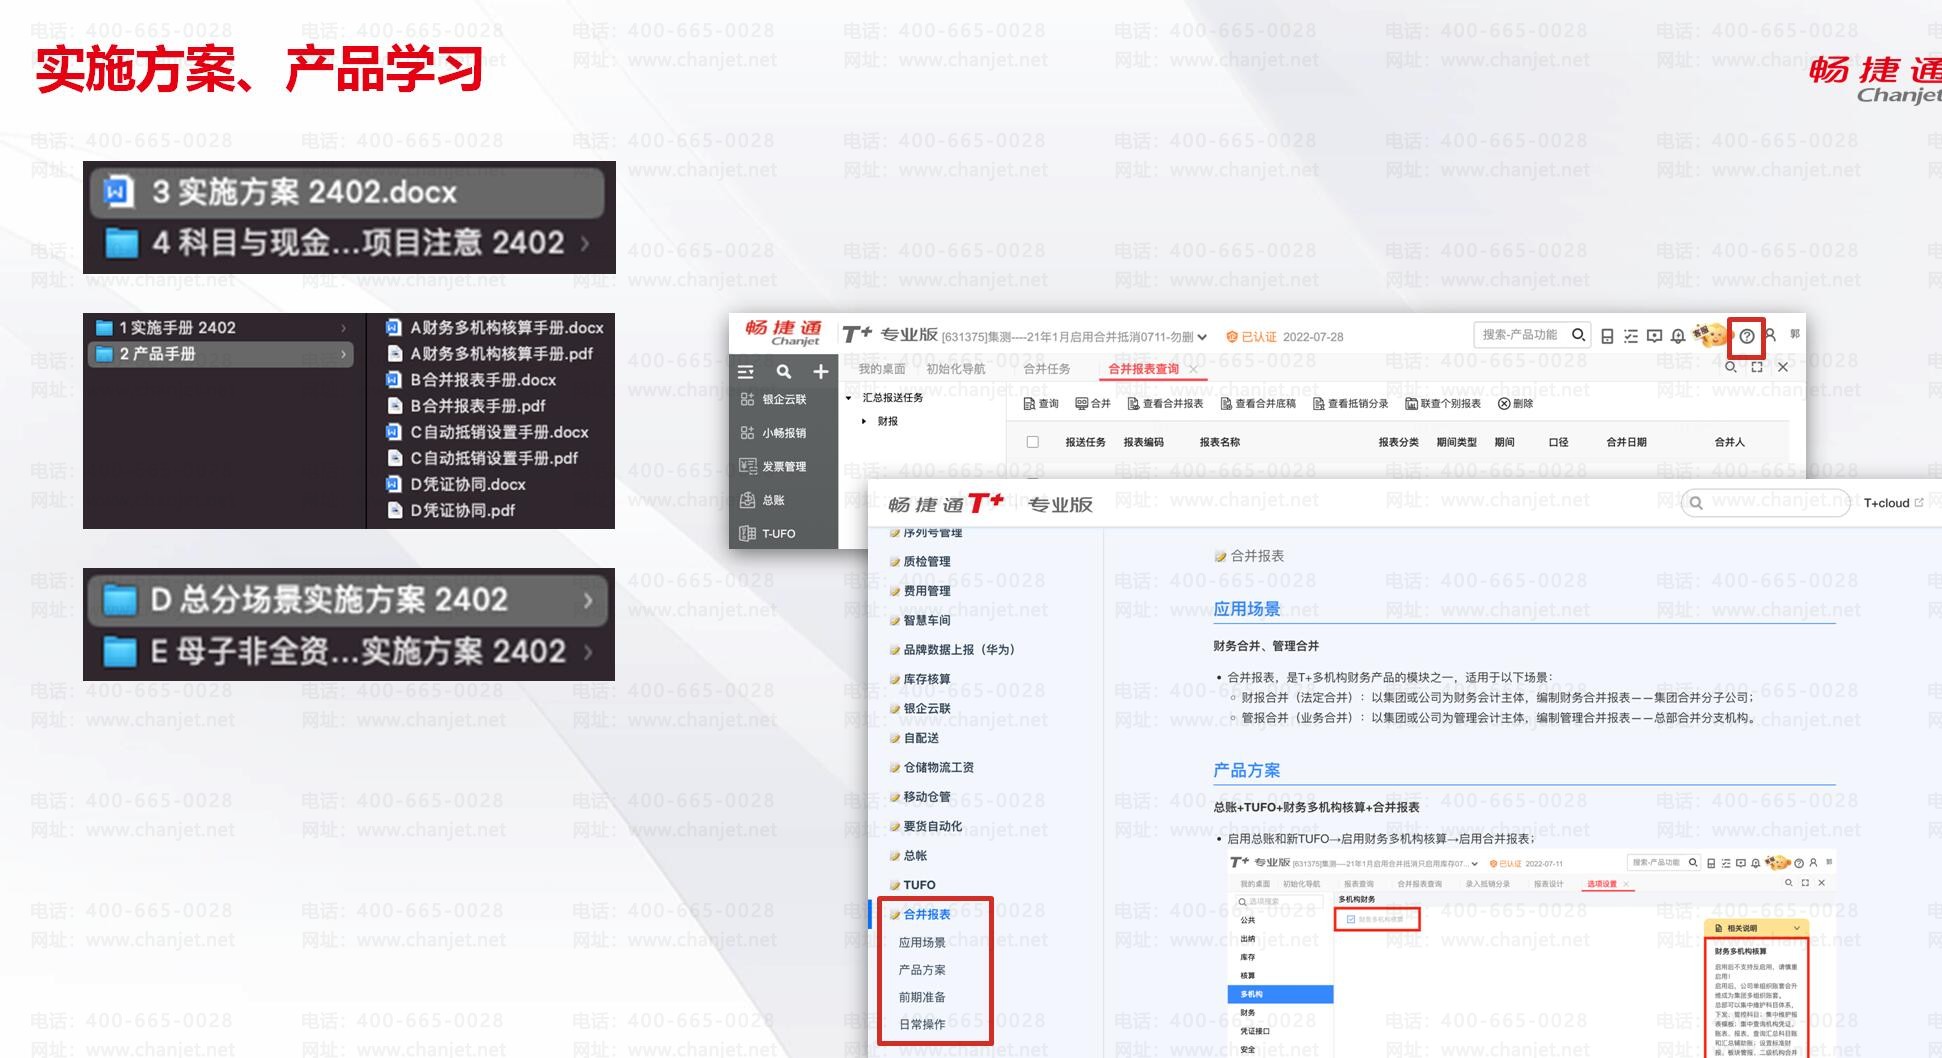Click 联查个别报表 in the toolbar
Viewport: 1942px width, 1058px height.
tap(1443, 404)
